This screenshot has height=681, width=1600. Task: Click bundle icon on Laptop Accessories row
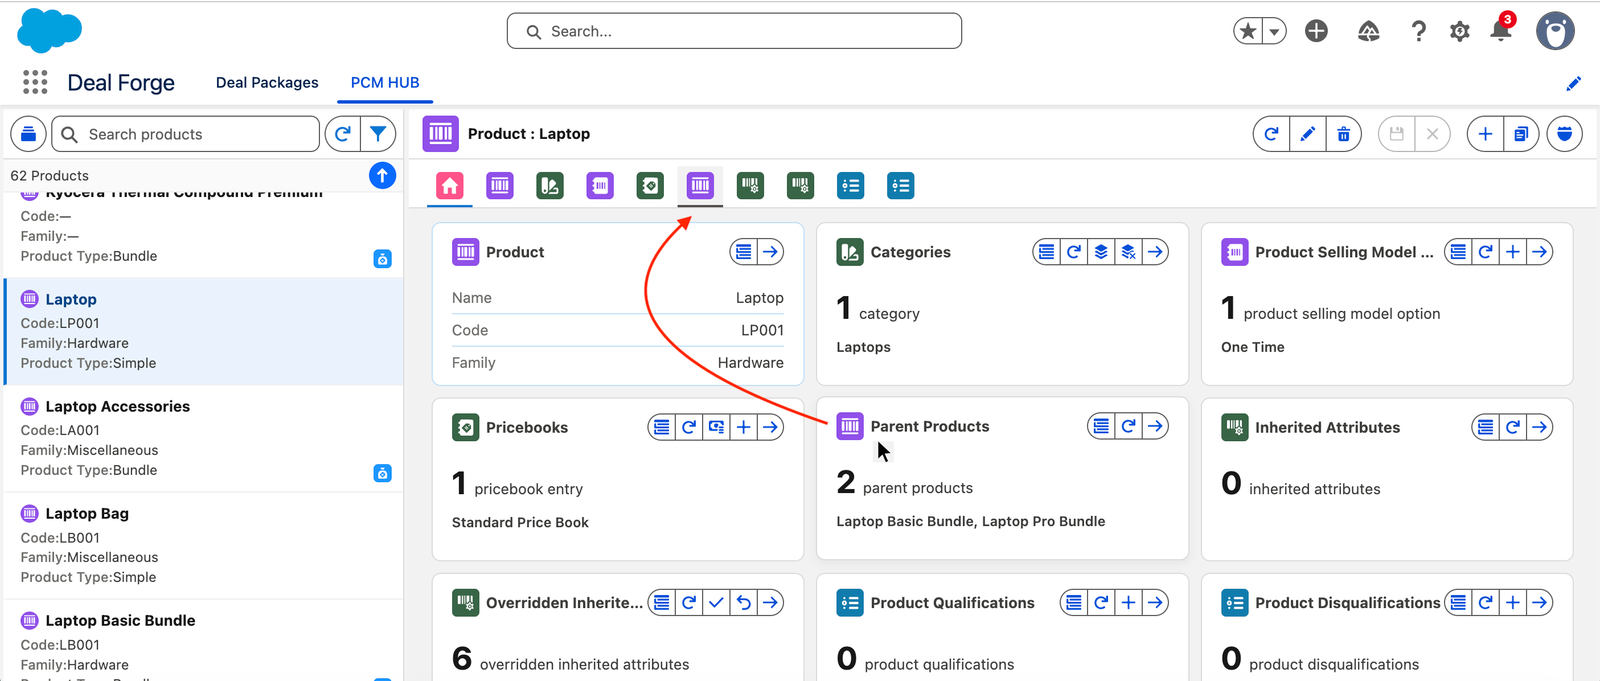[382, 473]
